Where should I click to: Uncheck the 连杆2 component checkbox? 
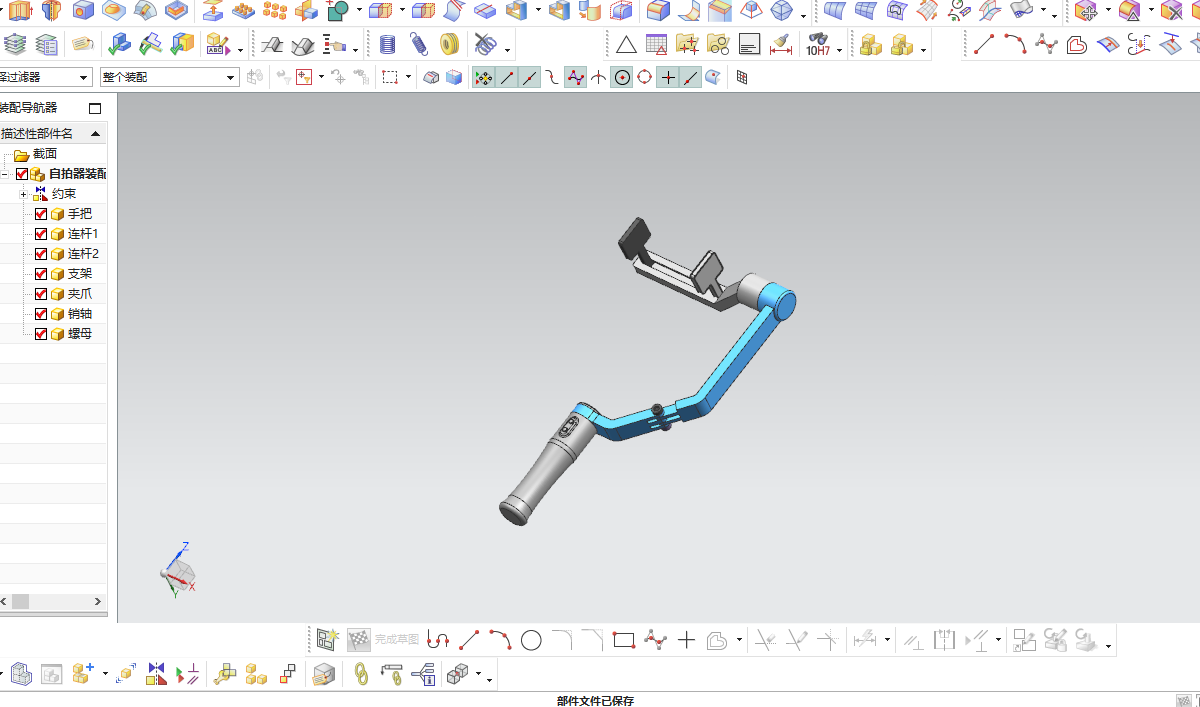(41, 254)
